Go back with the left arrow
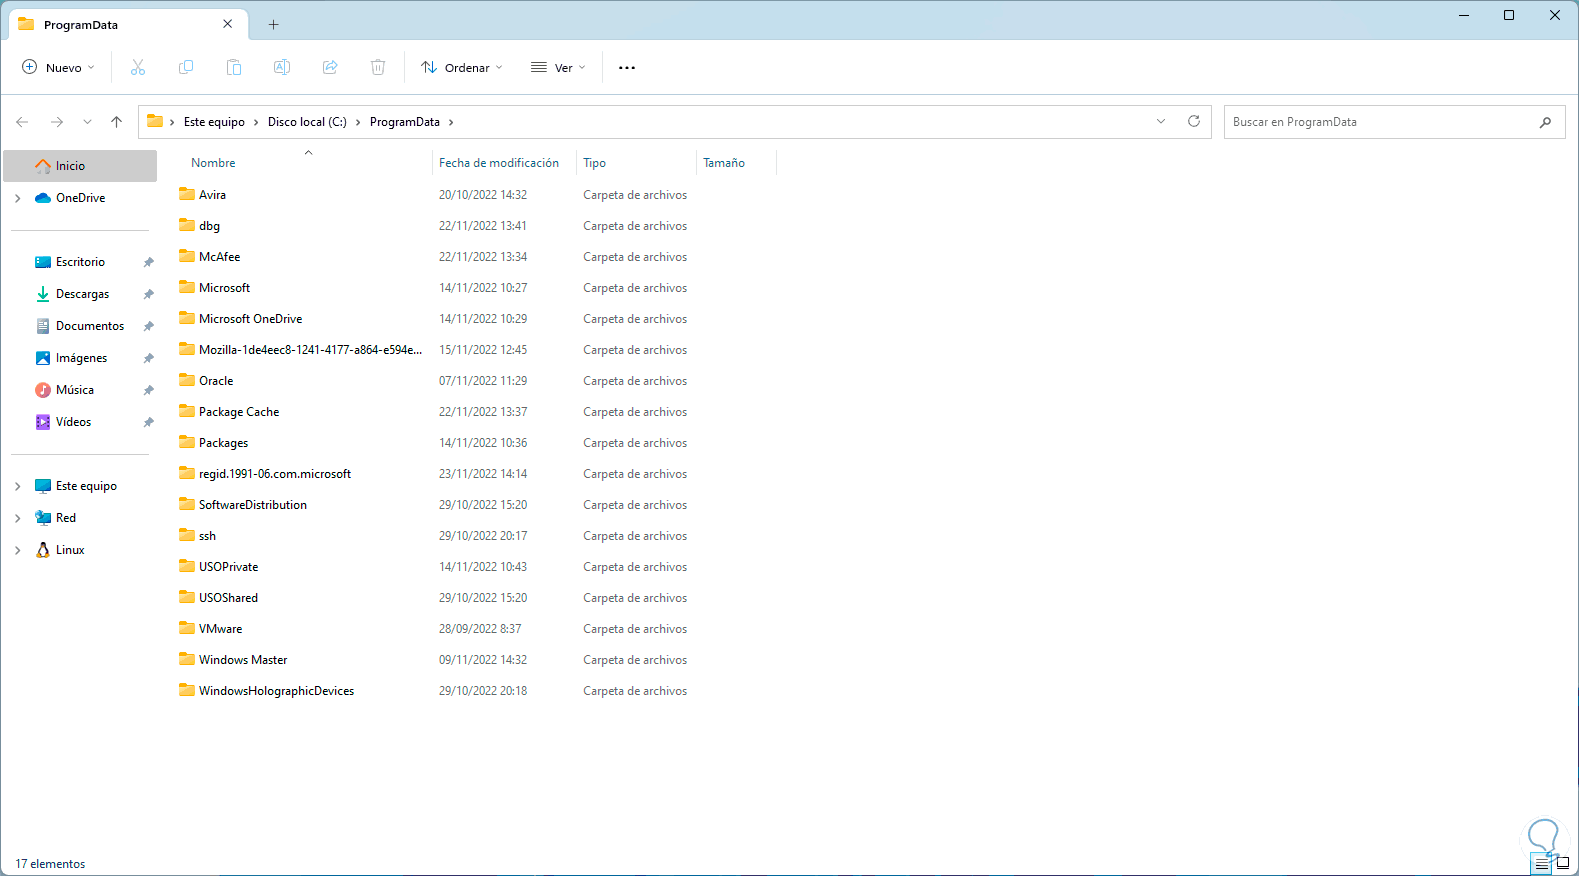The image size is (1579, 876). click(22, 122)
